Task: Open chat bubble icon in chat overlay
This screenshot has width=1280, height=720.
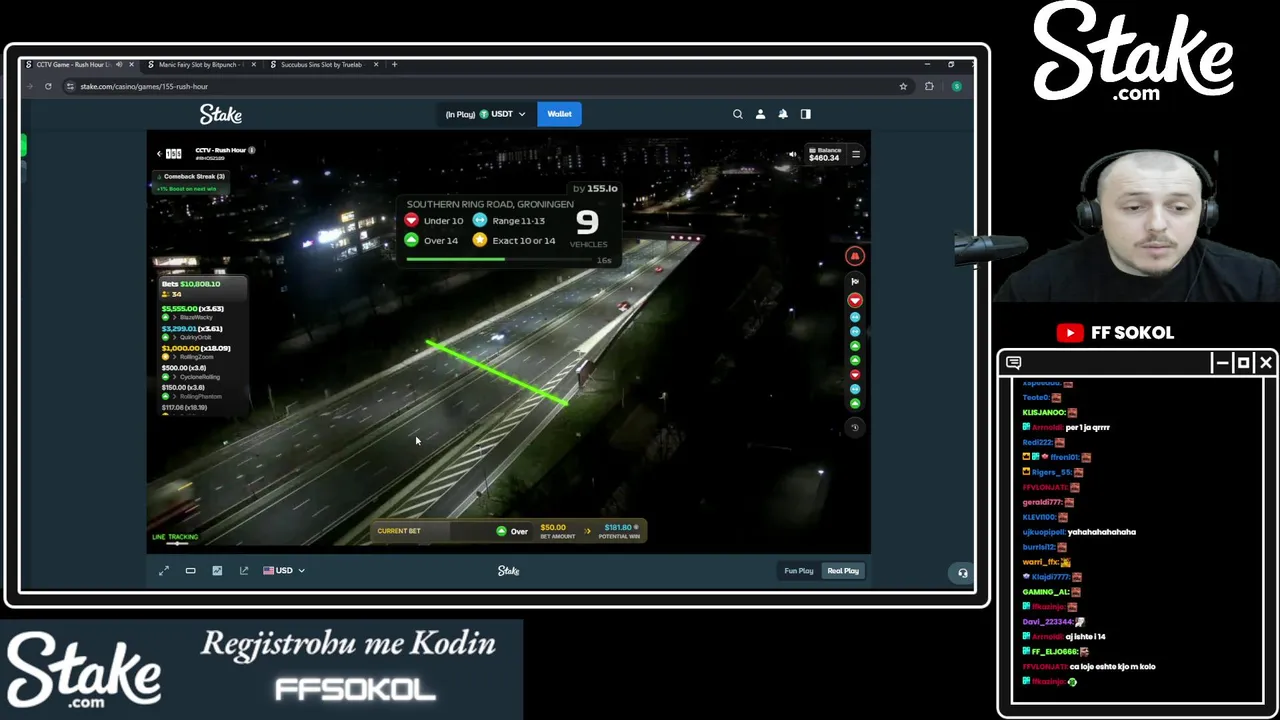Action: click(1014, 362)
